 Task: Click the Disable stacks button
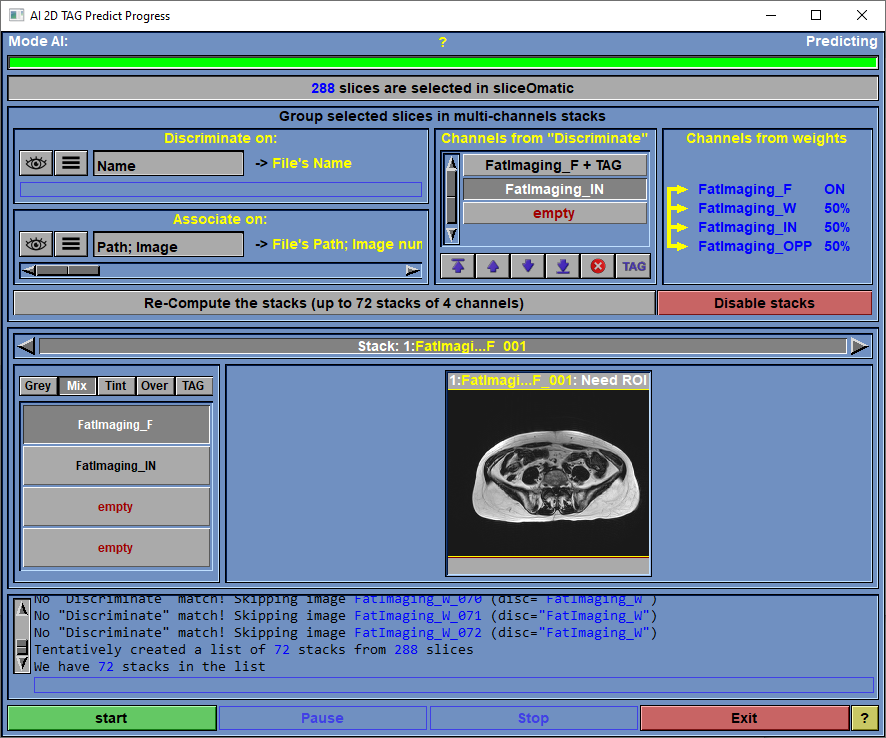tap(765, 303)
